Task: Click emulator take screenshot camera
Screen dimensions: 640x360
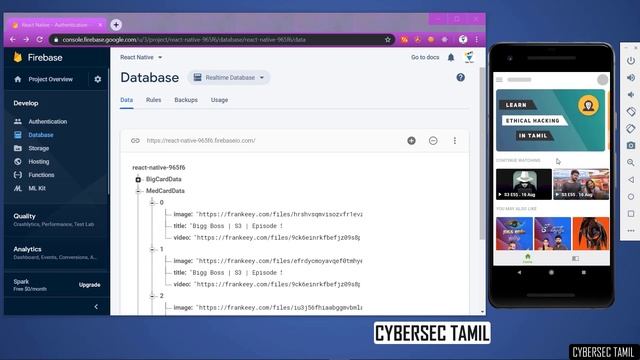Action: pyautogui.click(x=631, y=145)
